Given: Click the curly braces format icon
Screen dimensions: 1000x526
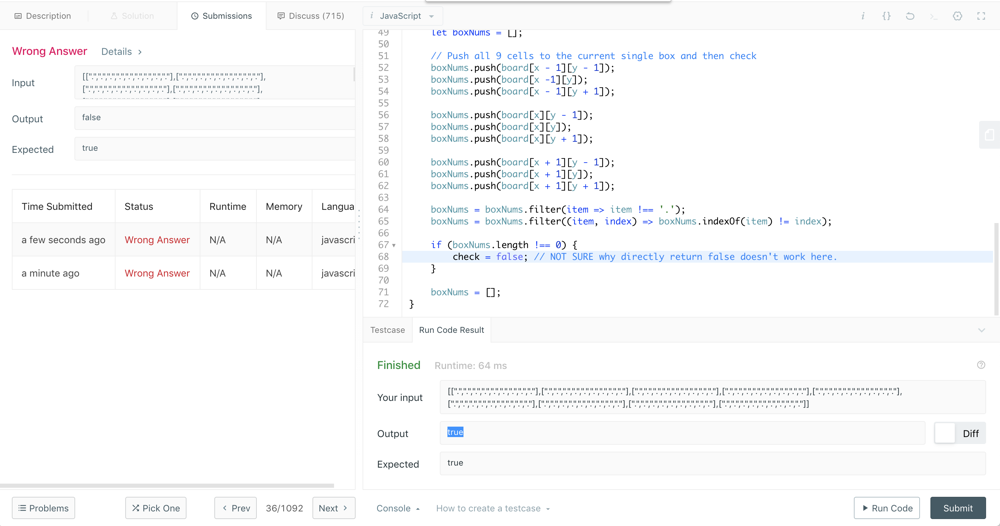Looking at the screenshot, I should pyautogui.click(x=886, y=16).
